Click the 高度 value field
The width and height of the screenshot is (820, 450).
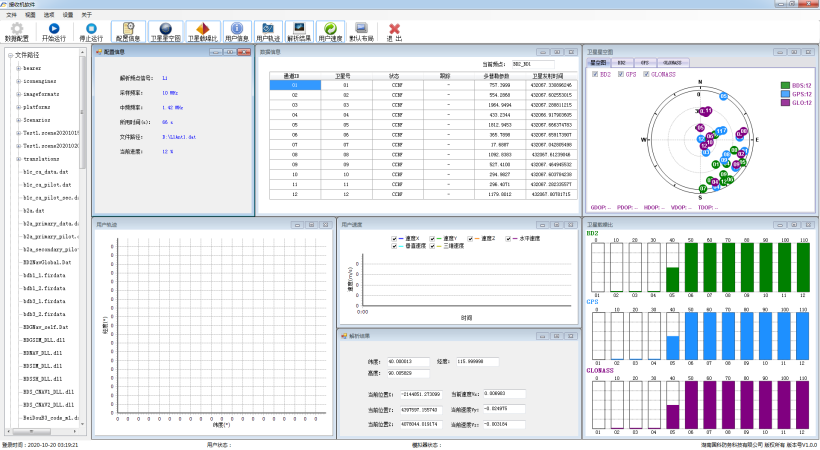408,374
